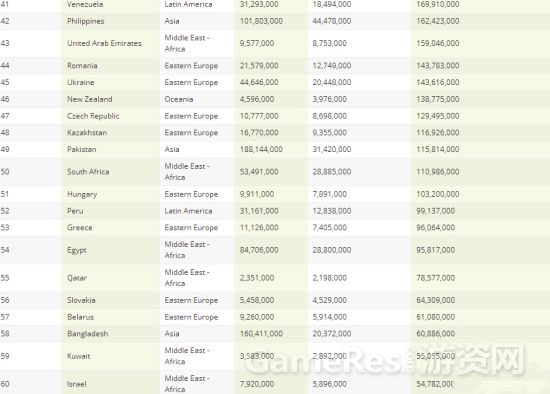Select Kazakhstan's revenue figure 116,926,000
This screenshot has height=394, width=550.
(437, 133)
